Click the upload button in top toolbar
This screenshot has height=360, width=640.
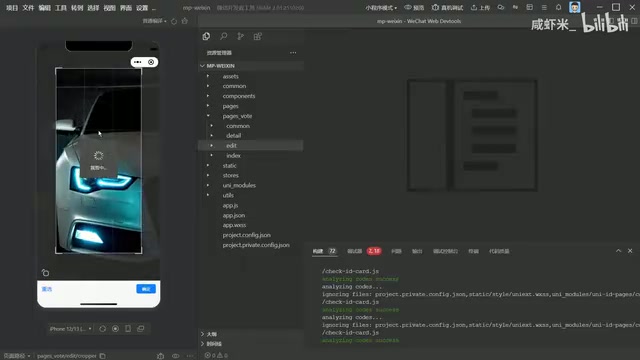tap(480, 7)
